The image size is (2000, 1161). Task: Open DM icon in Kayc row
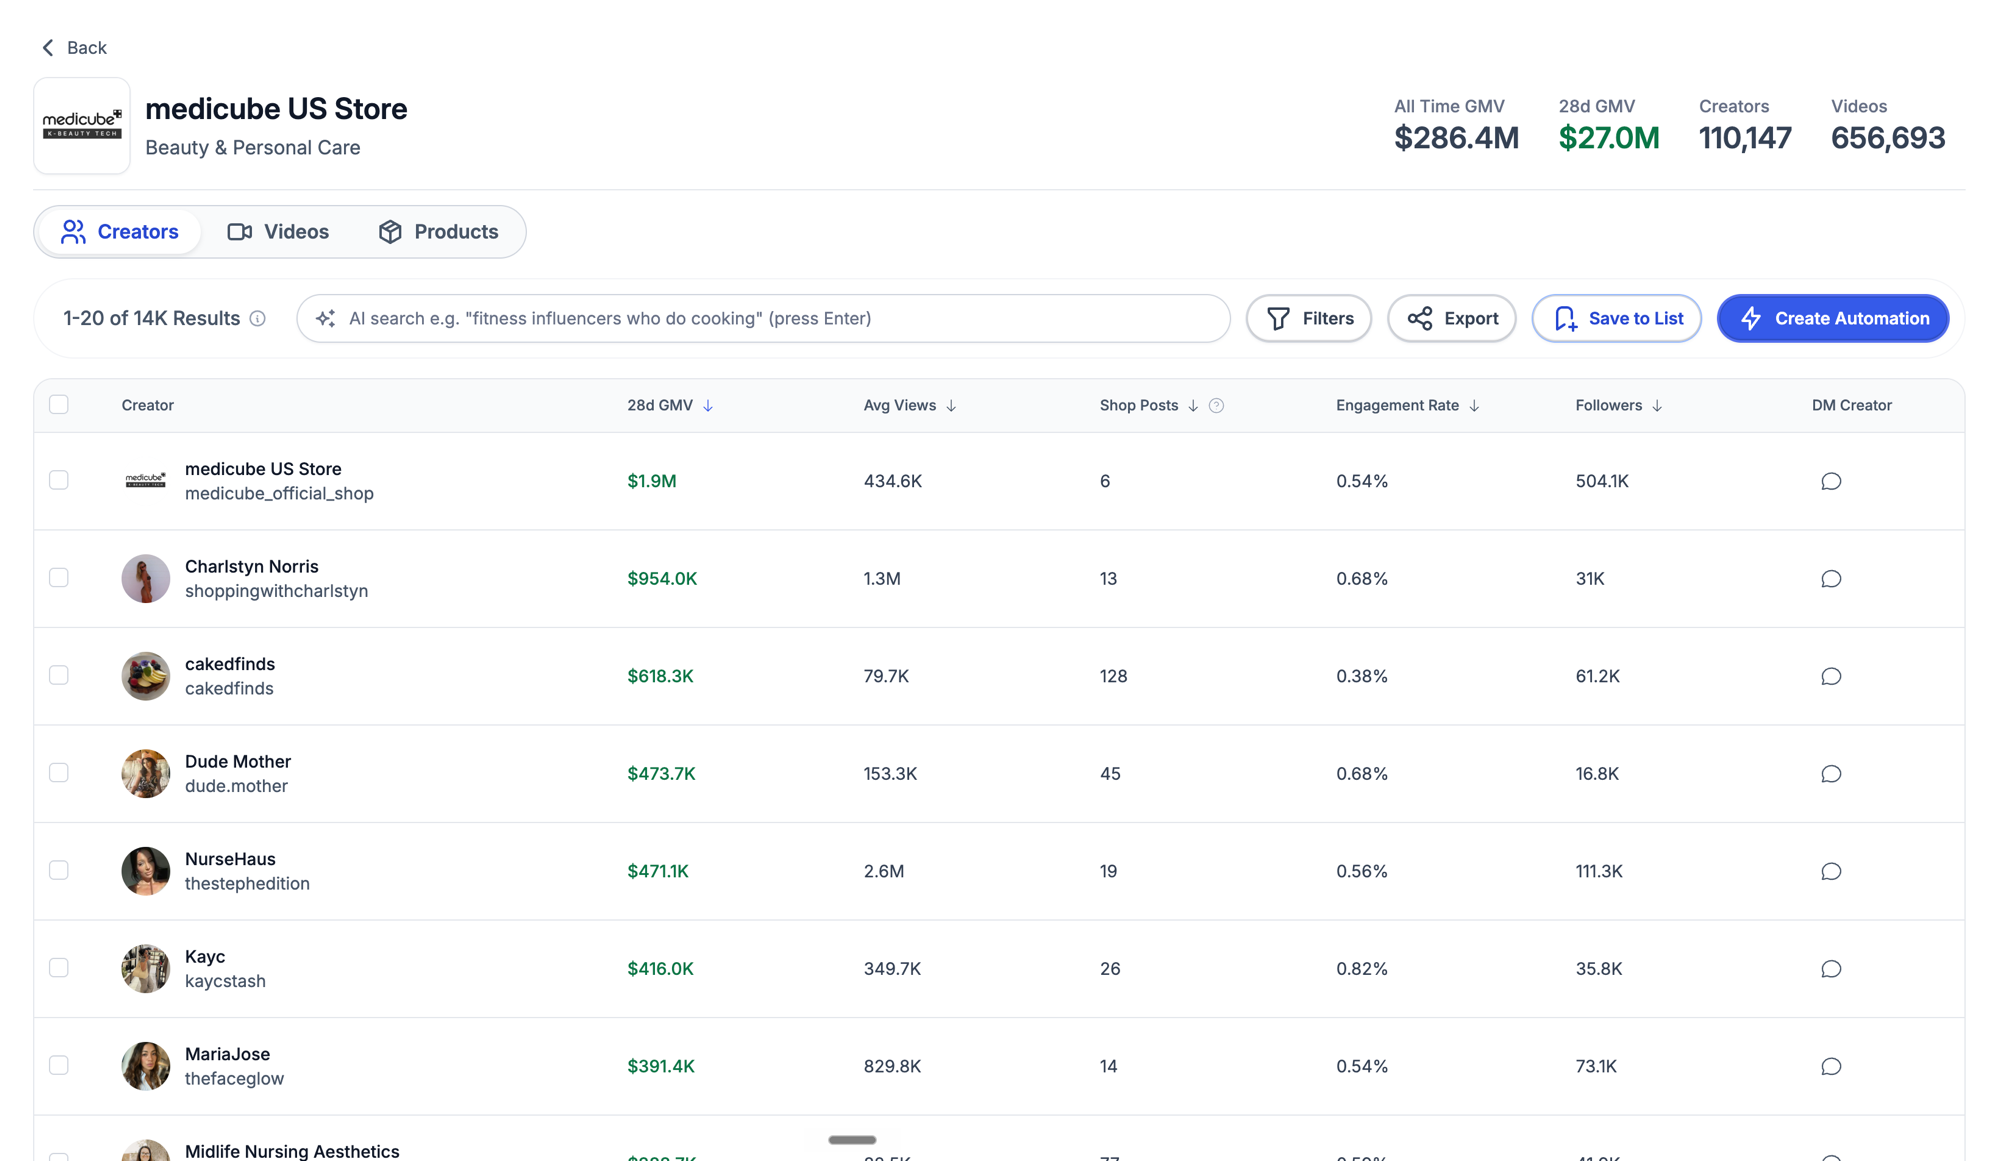click(1831, 969)
